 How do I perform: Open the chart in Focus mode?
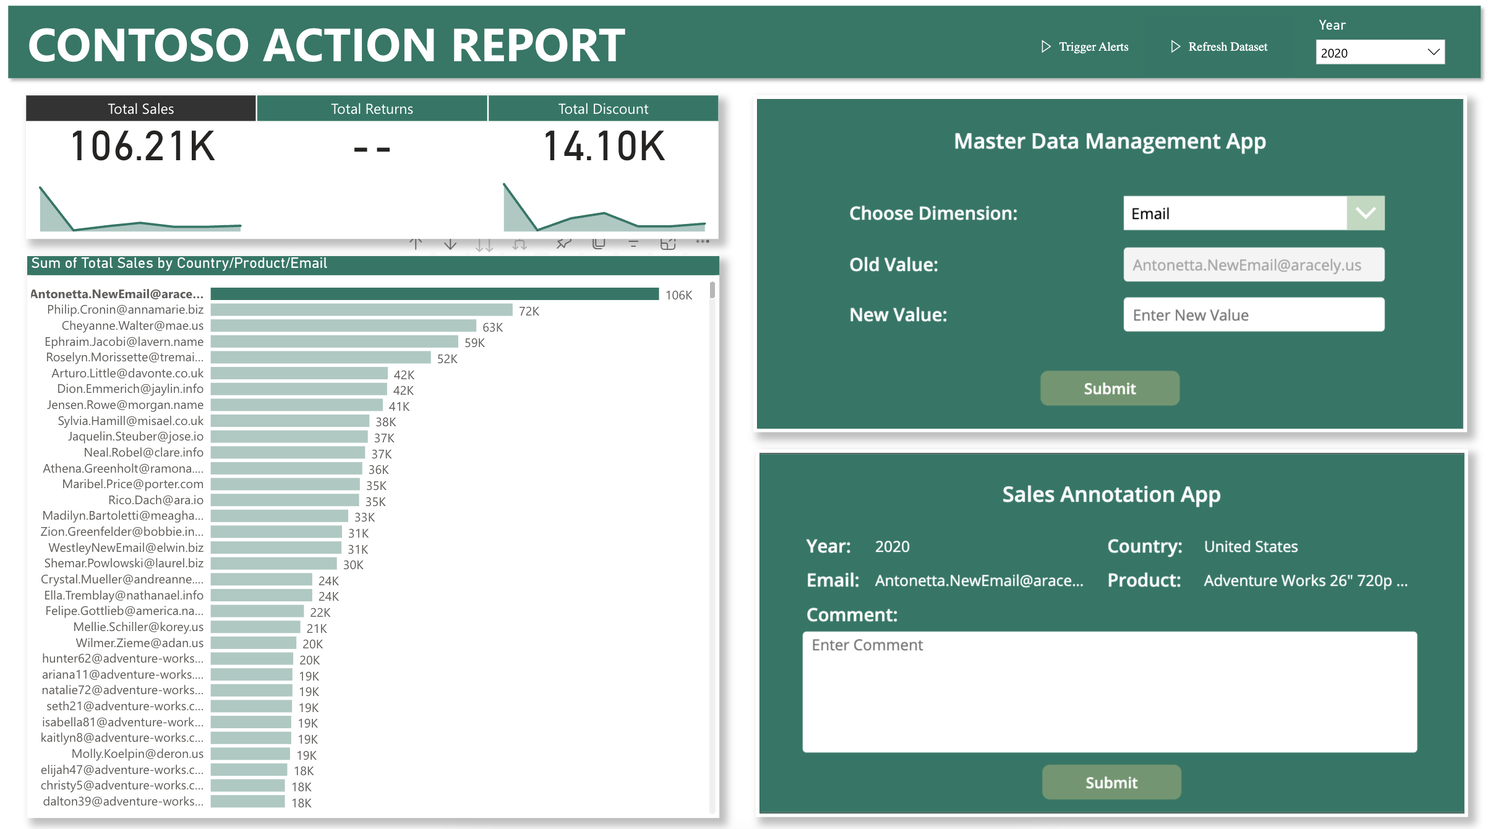(x=668, y=244)
